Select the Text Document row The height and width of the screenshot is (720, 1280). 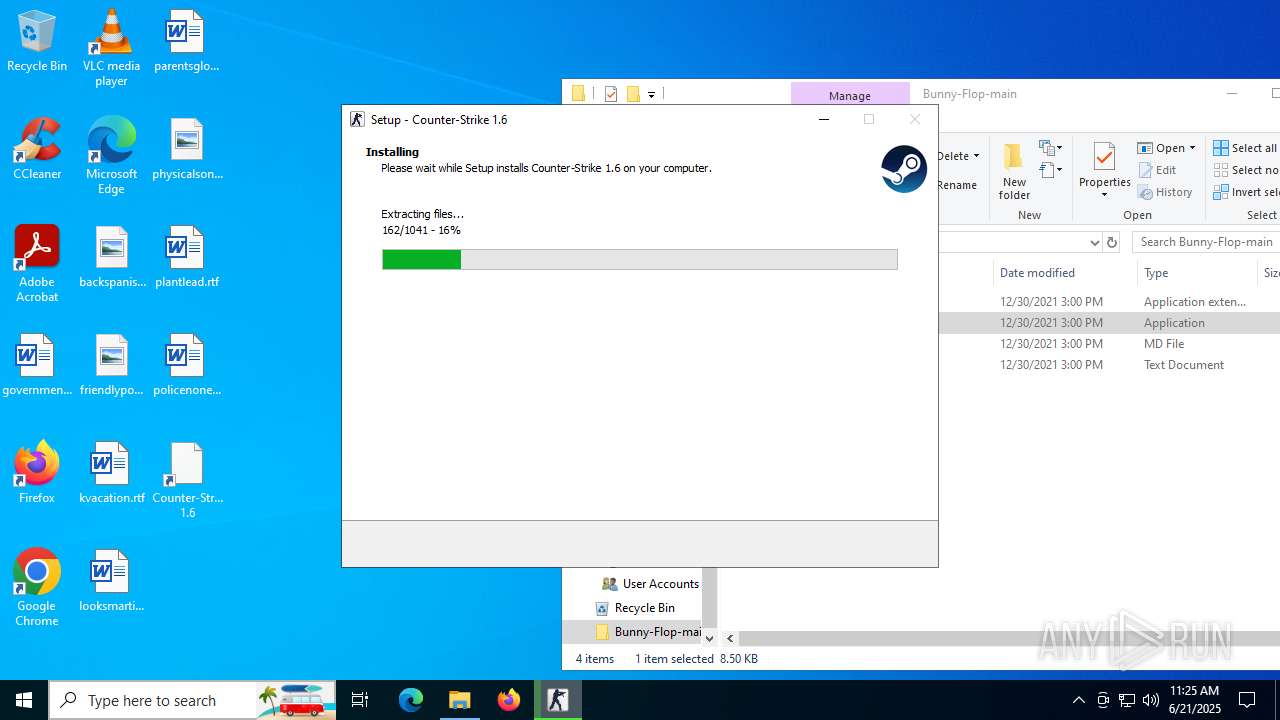[1110, 365]
